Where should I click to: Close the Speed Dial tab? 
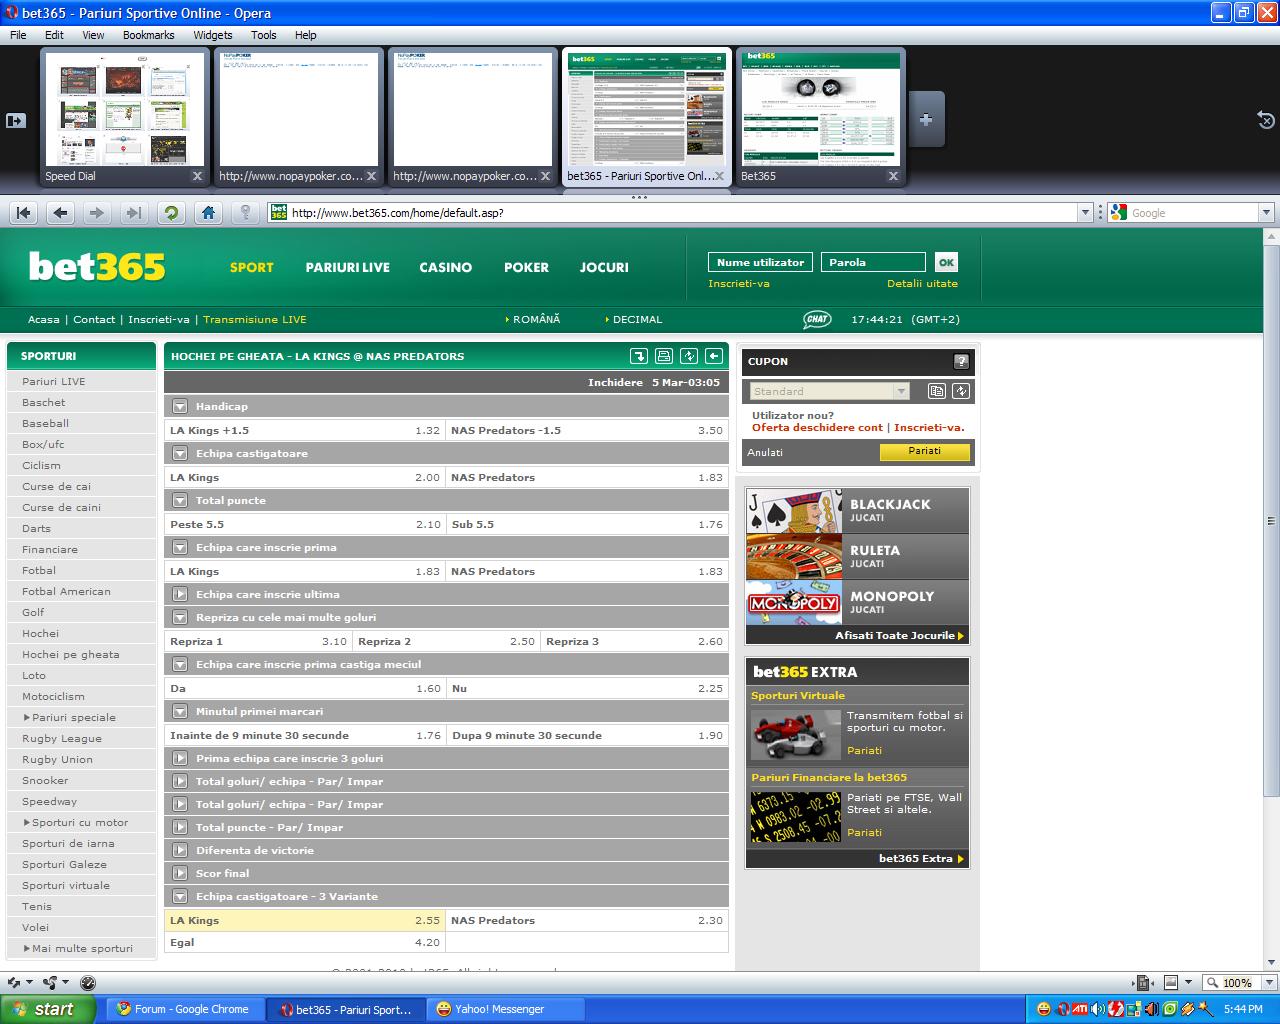[197, 176]
